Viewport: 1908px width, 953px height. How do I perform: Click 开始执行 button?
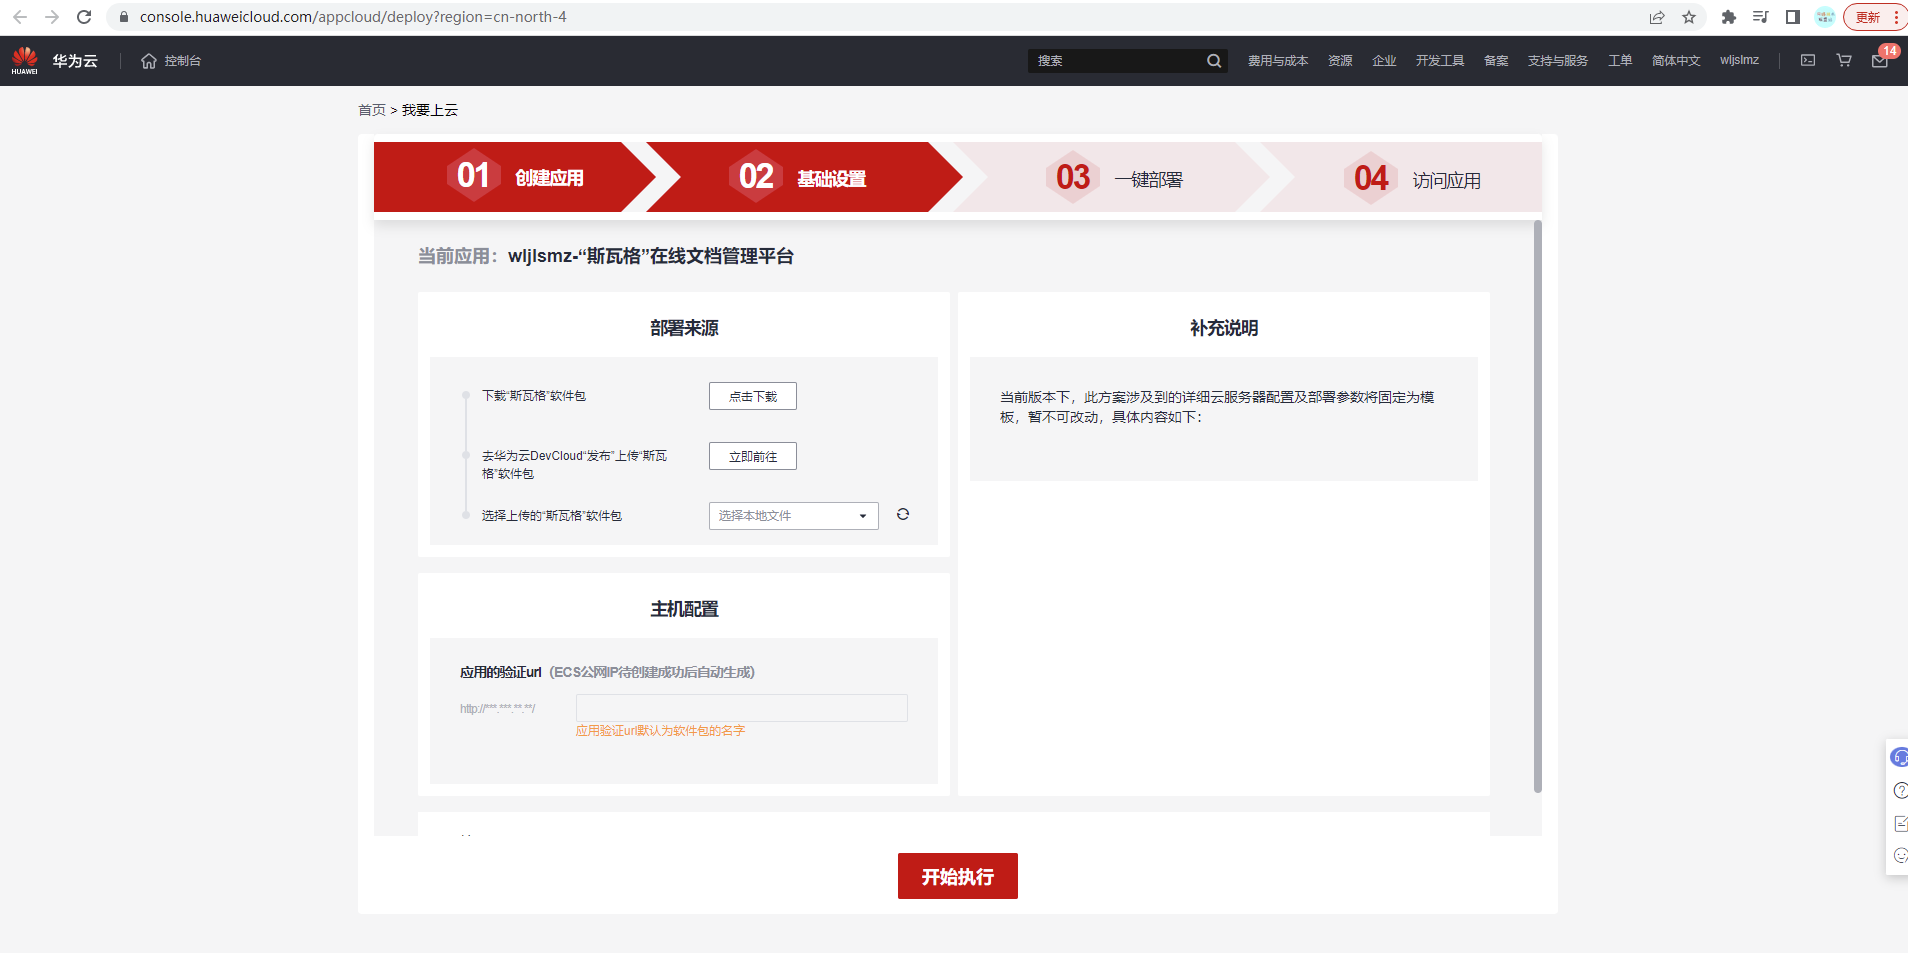coord(958,876)
